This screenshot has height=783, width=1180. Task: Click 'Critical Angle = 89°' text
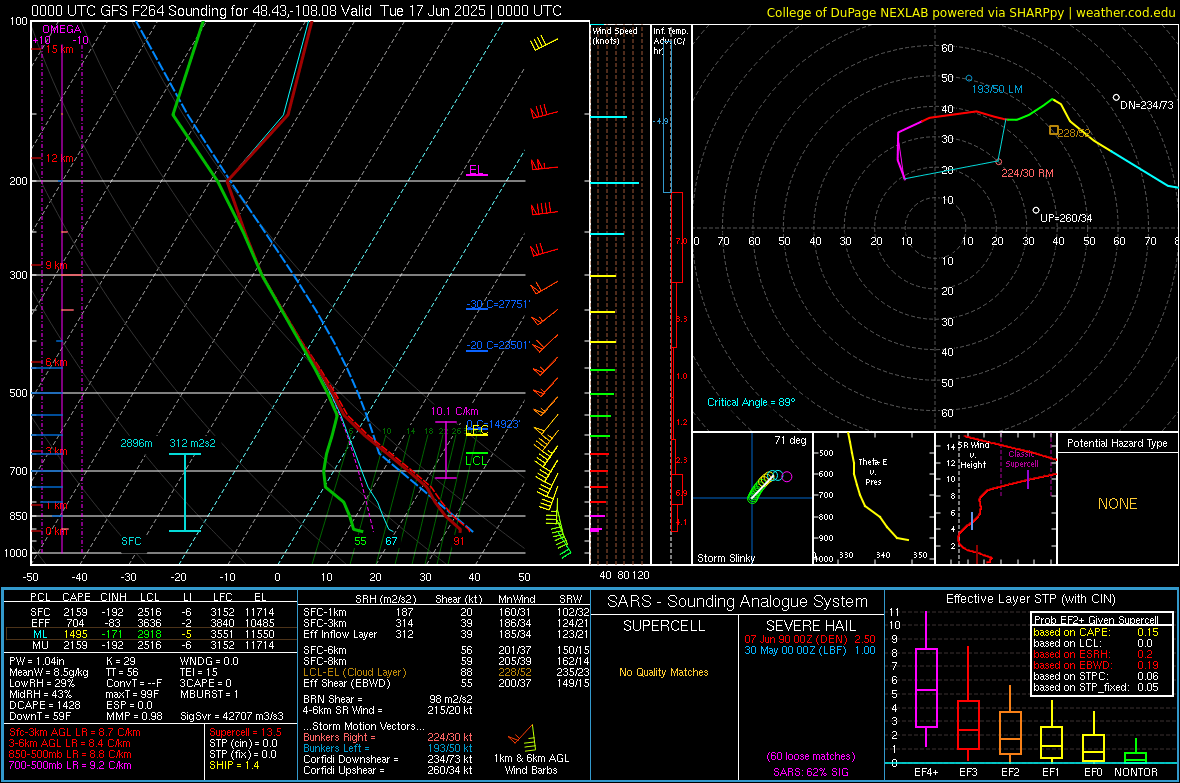pyautogui.click(x=751, y=402)
